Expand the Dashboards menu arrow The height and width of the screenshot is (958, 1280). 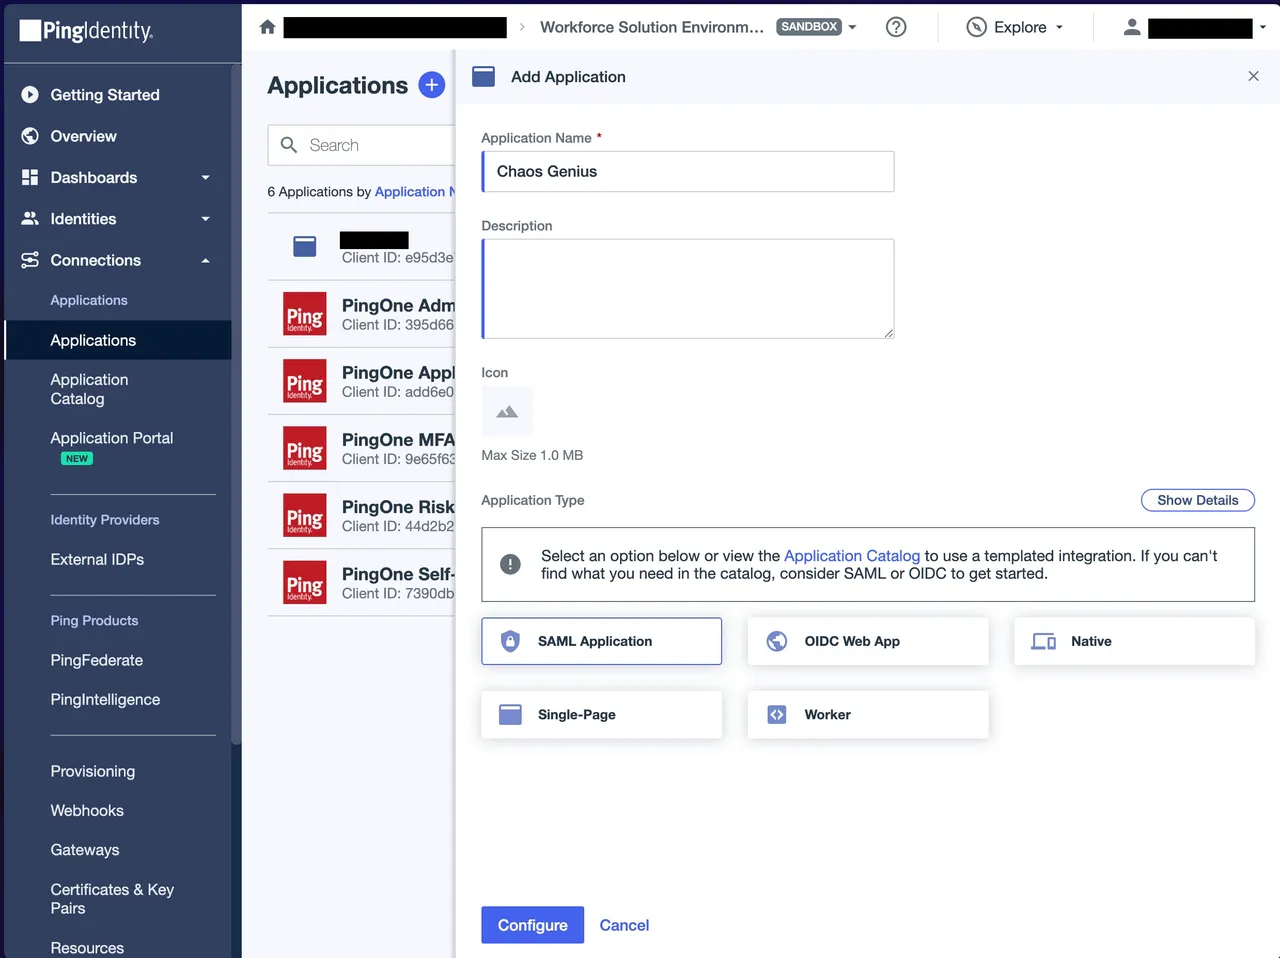pos(206,178)
